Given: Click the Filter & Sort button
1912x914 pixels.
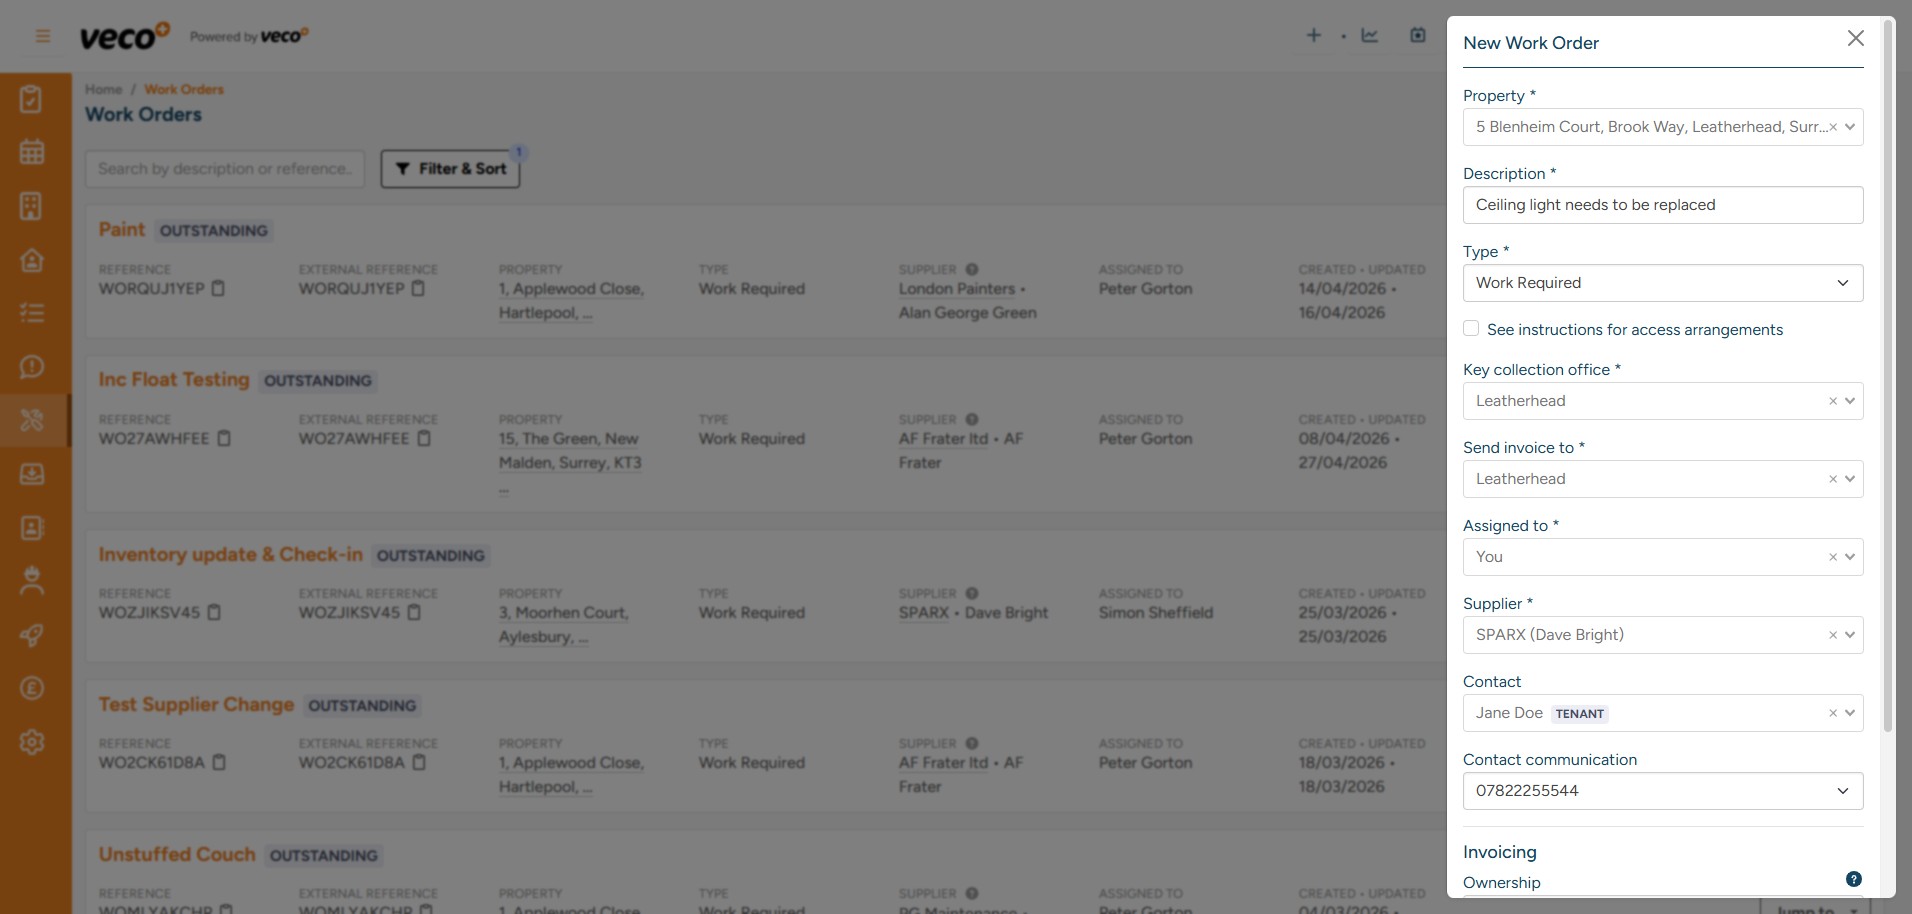Looking at the screenshot, I should [450, 169].
